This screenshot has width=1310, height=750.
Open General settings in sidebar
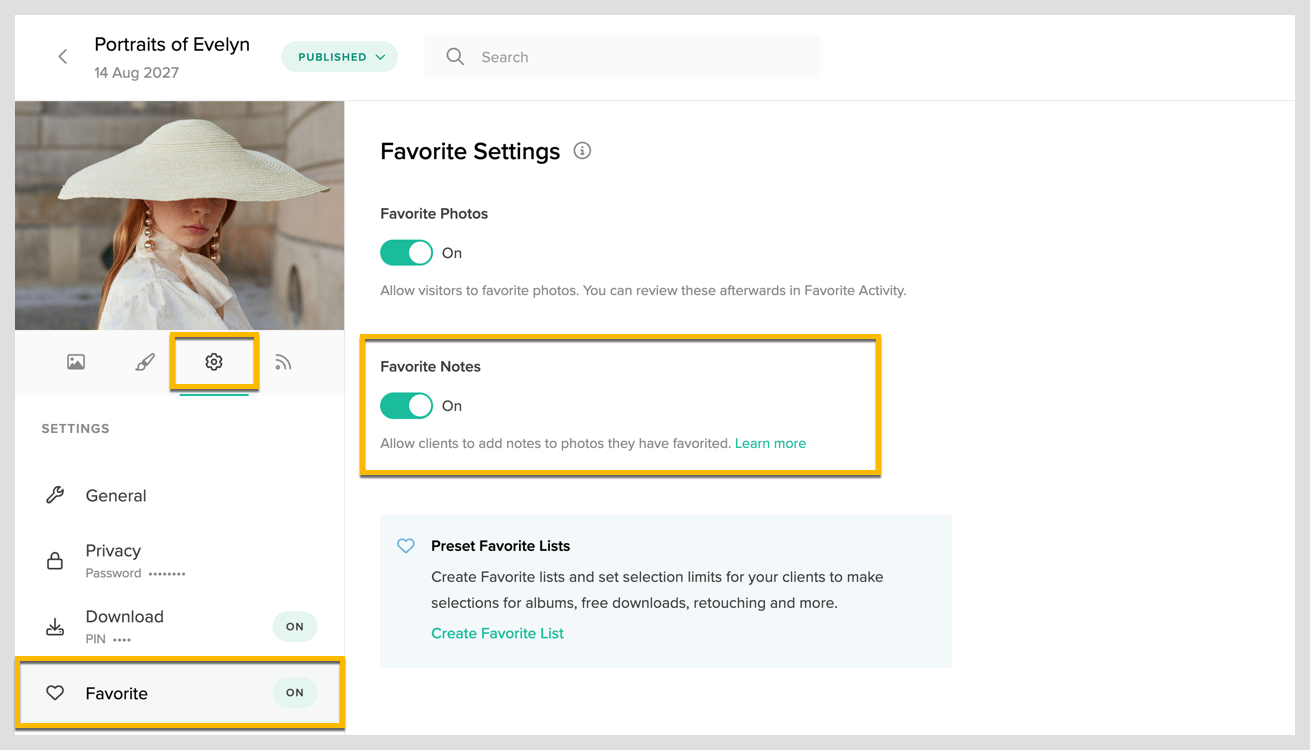point(180,495)
